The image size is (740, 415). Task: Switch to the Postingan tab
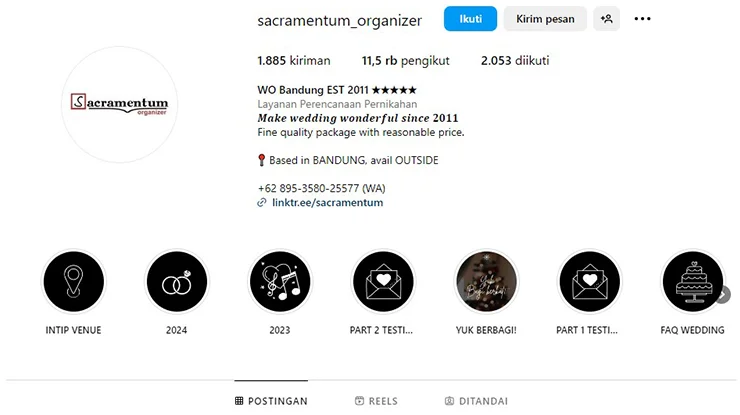pyautogui.click(x=271, y=401)
